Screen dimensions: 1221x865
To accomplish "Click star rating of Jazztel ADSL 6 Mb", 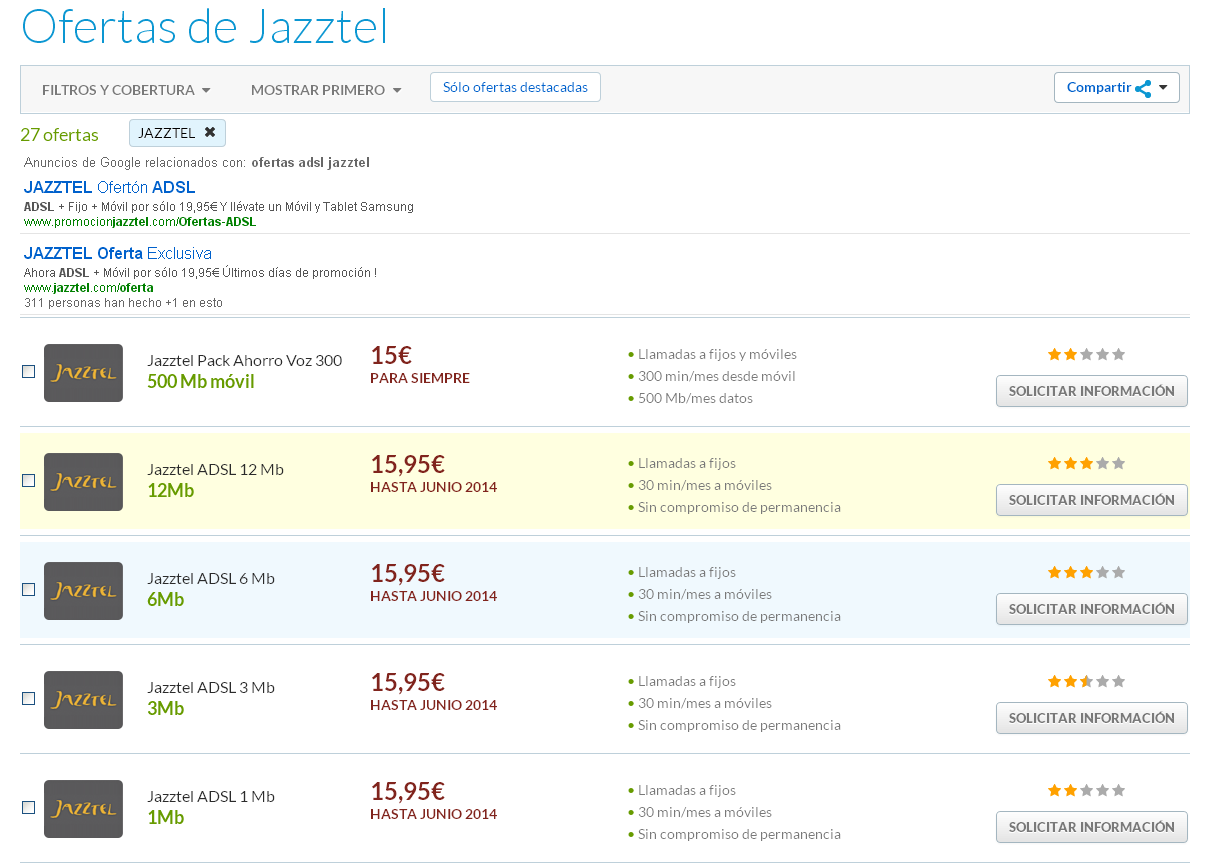I will 1086,572.
